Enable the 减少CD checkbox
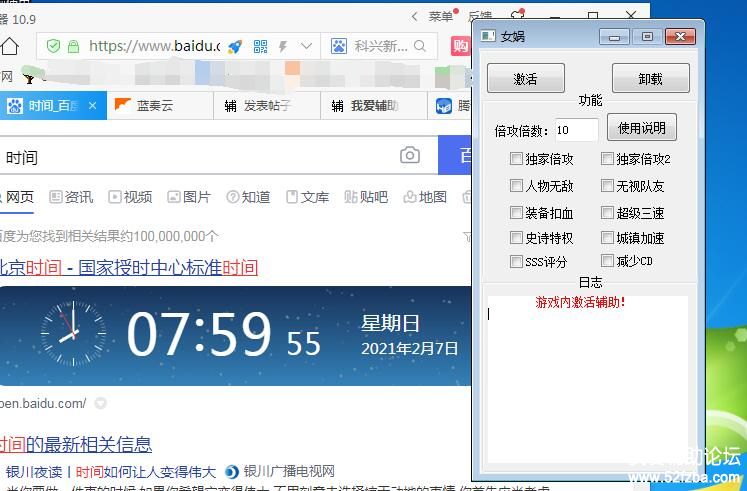This screenshot has width=747, height=491. (607, 261)
